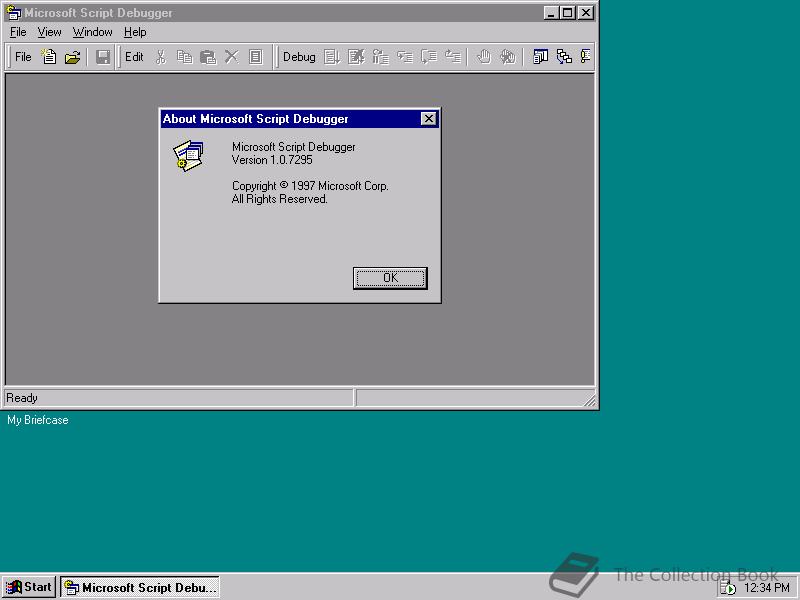Select Microsoft Script Debugger taskbar button
Screen dimensions: 800x600
coord(140,587)
